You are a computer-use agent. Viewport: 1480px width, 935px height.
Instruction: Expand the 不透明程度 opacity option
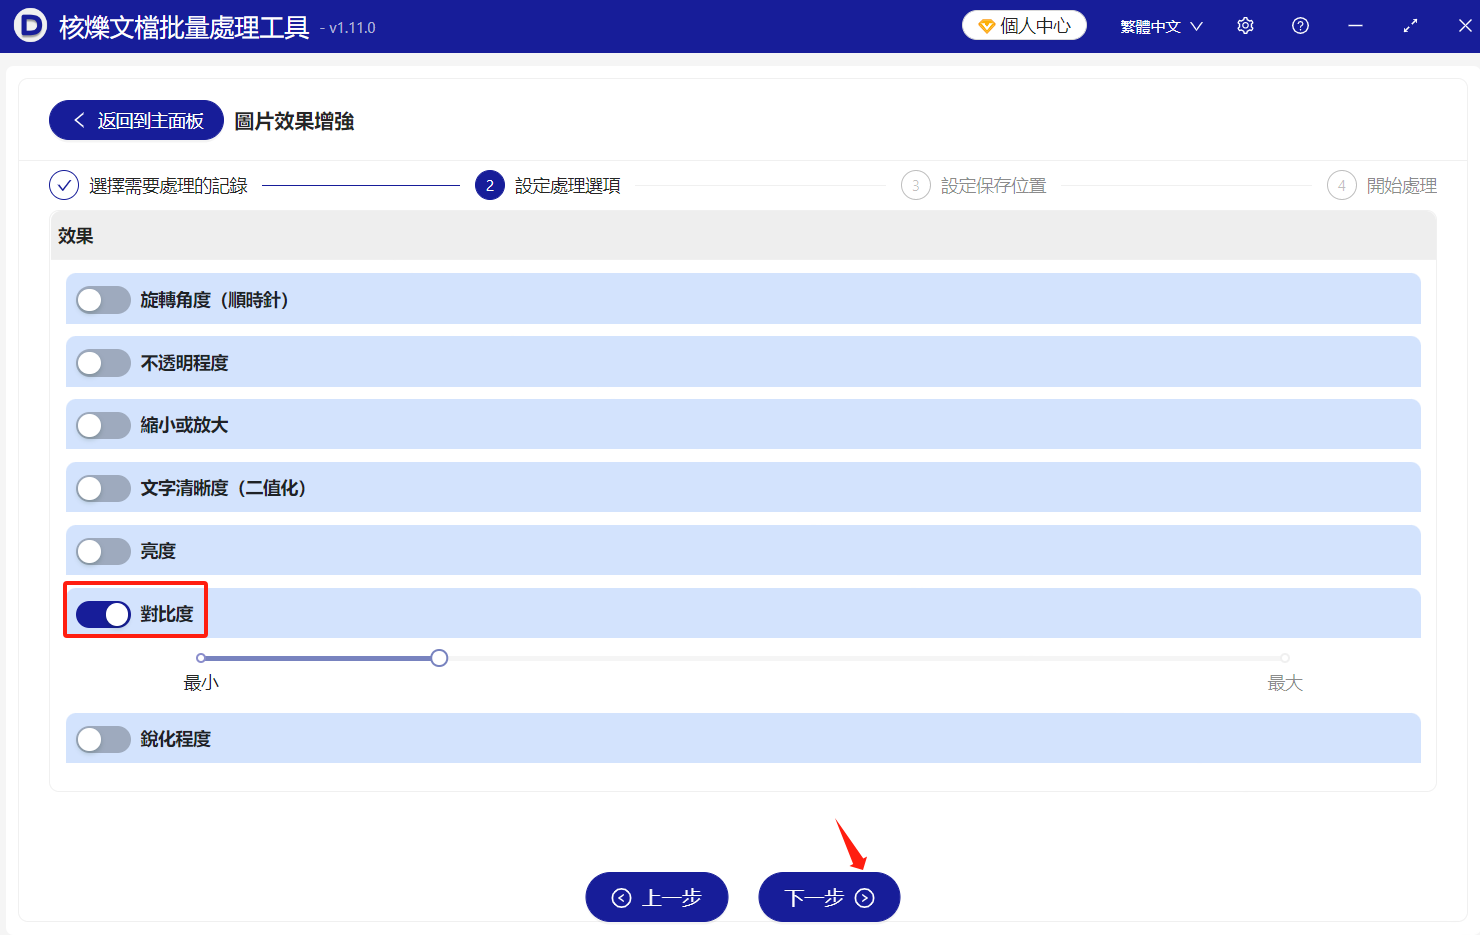(x=103, y=362)
